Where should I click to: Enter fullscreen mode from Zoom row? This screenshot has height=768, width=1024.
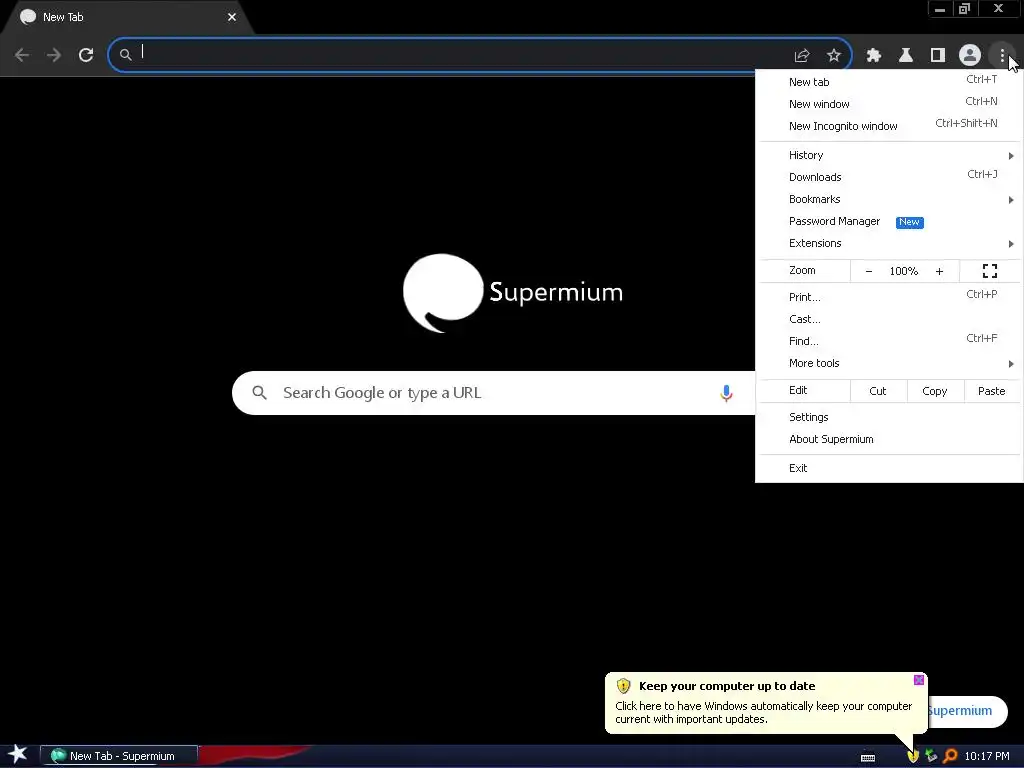pyautogui.click(x=989, y=271)
